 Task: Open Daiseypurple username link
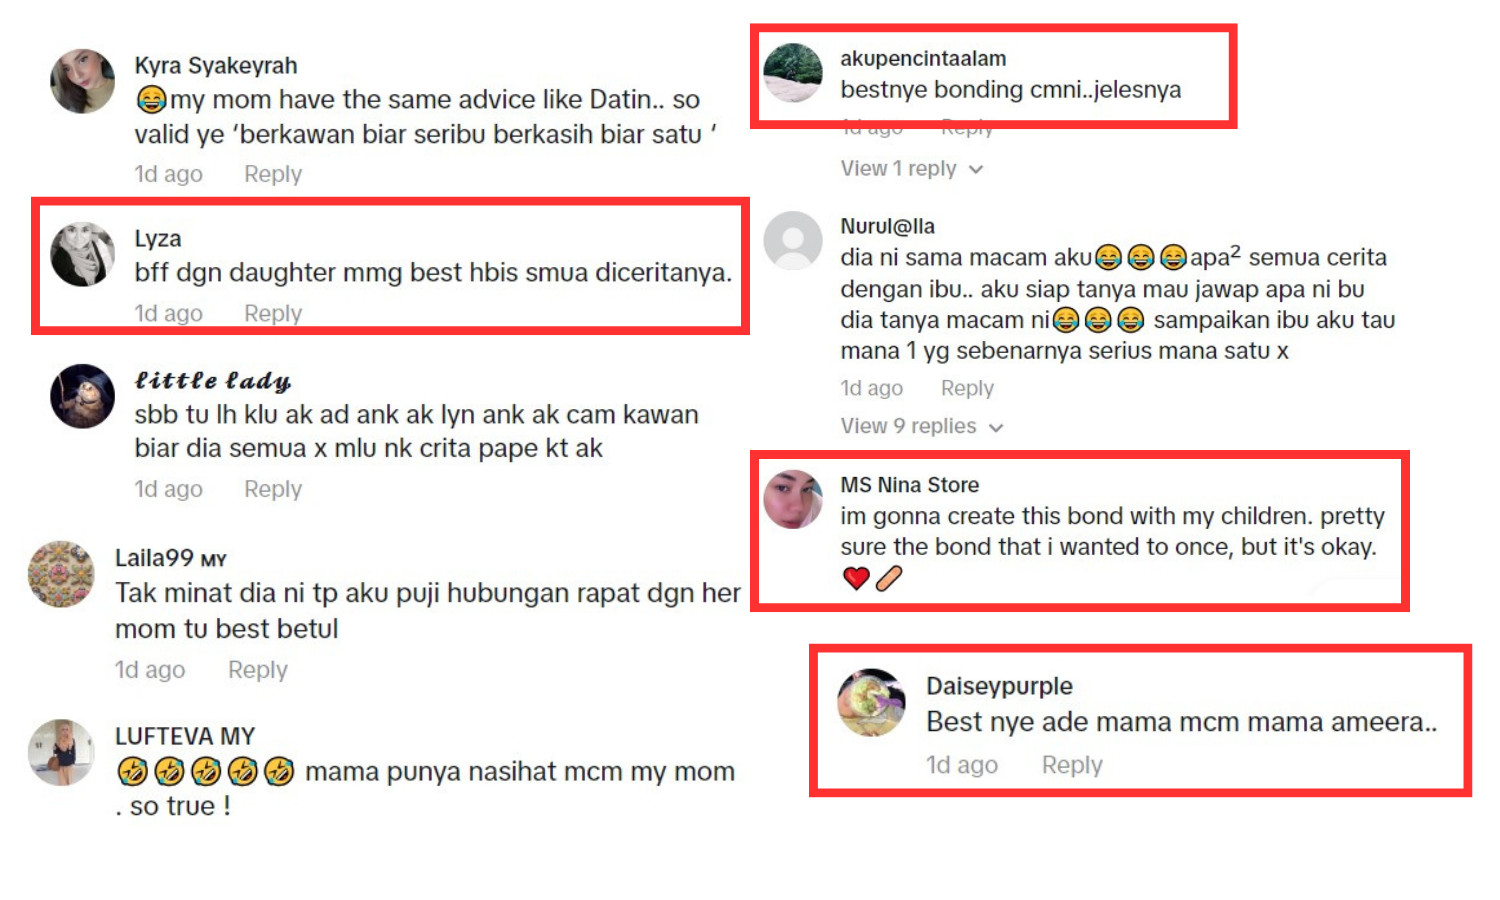coord(999,686)
